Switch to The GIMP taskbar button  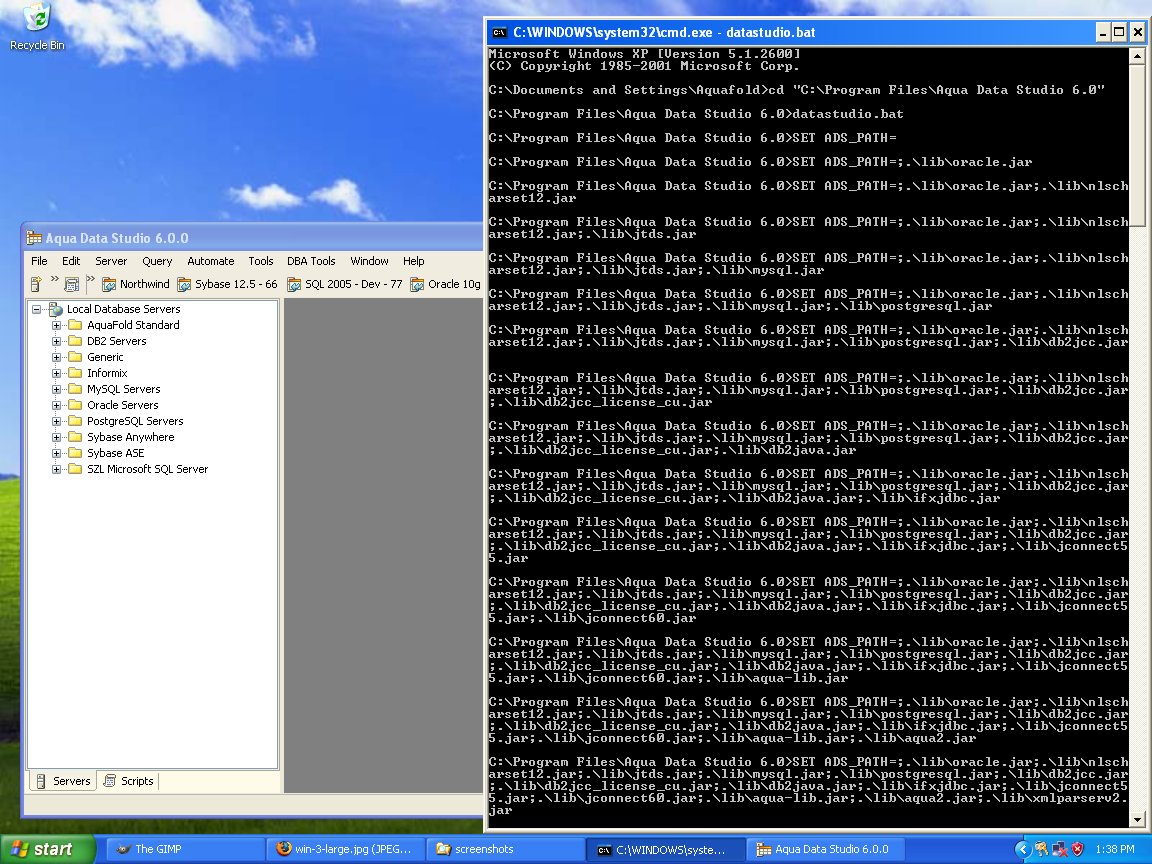[187, 849]
